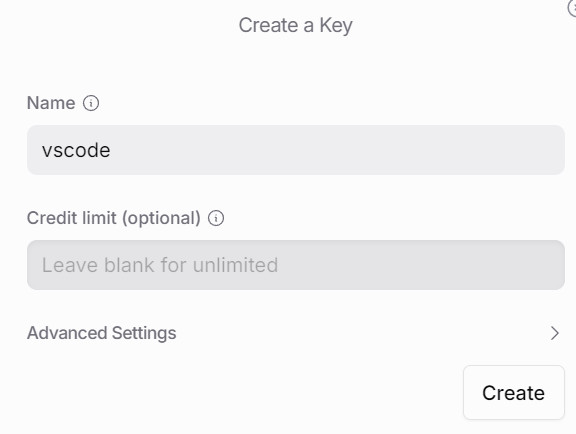Click the Advanced Settings chevron arrow

(x=555, y=333)
